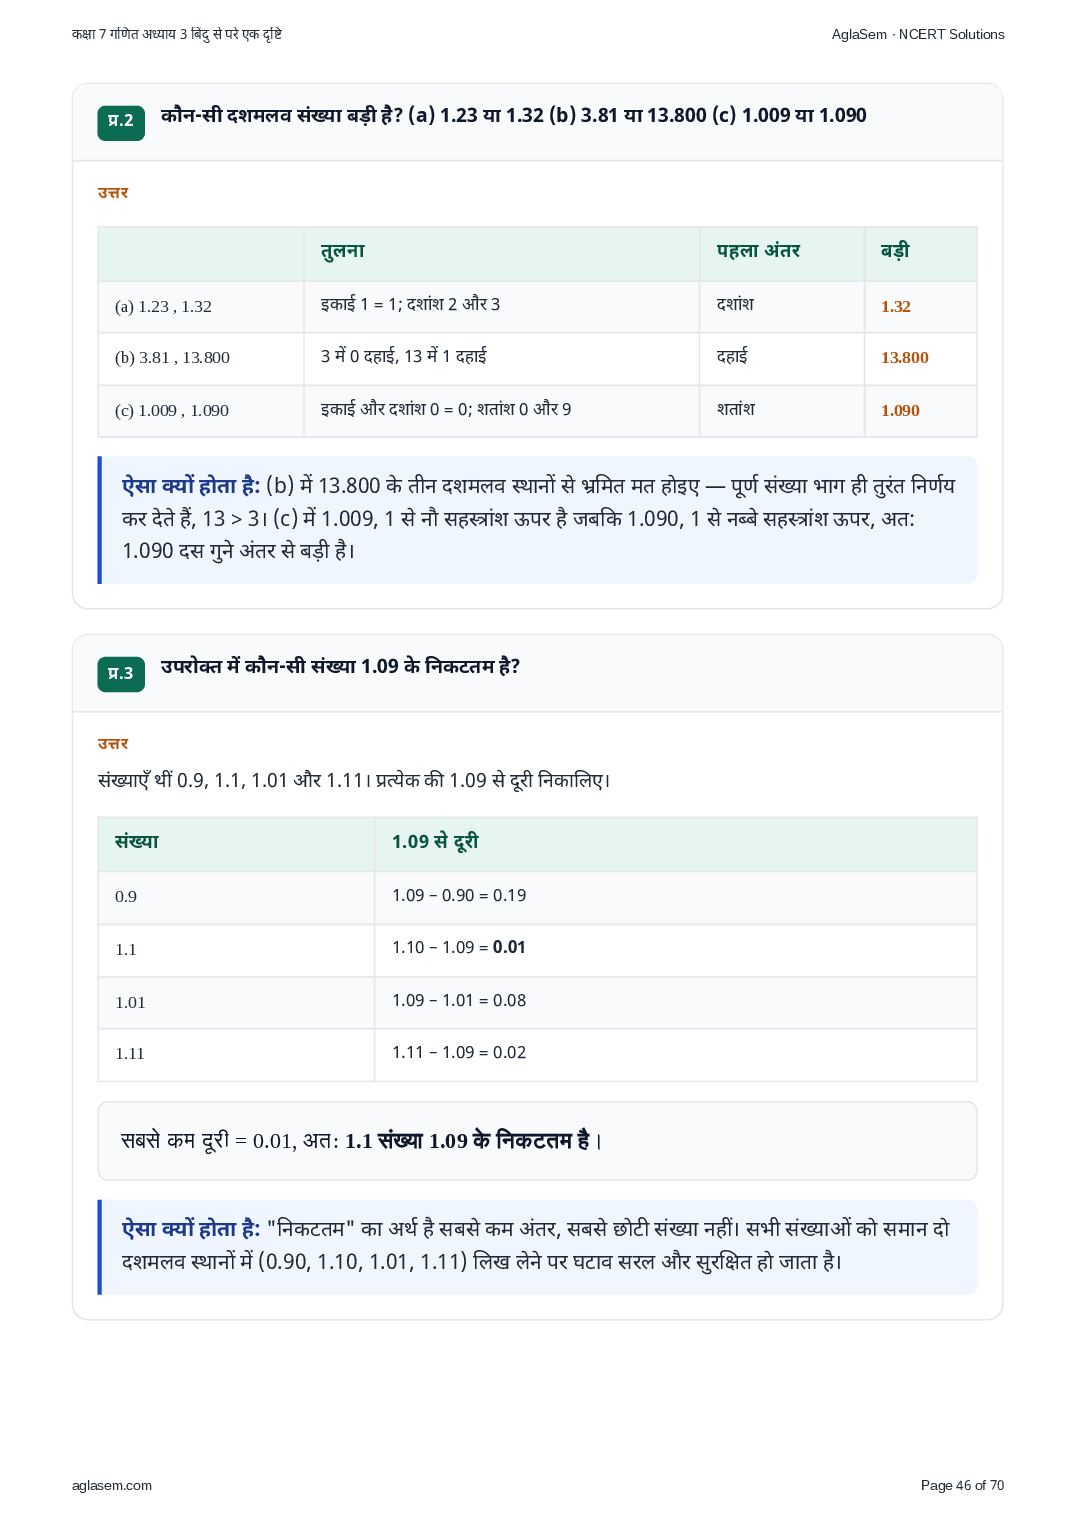Click the aglasem.com footer link
1076x1522 pixels.
pyautogui.click(x=112, y=1485)
